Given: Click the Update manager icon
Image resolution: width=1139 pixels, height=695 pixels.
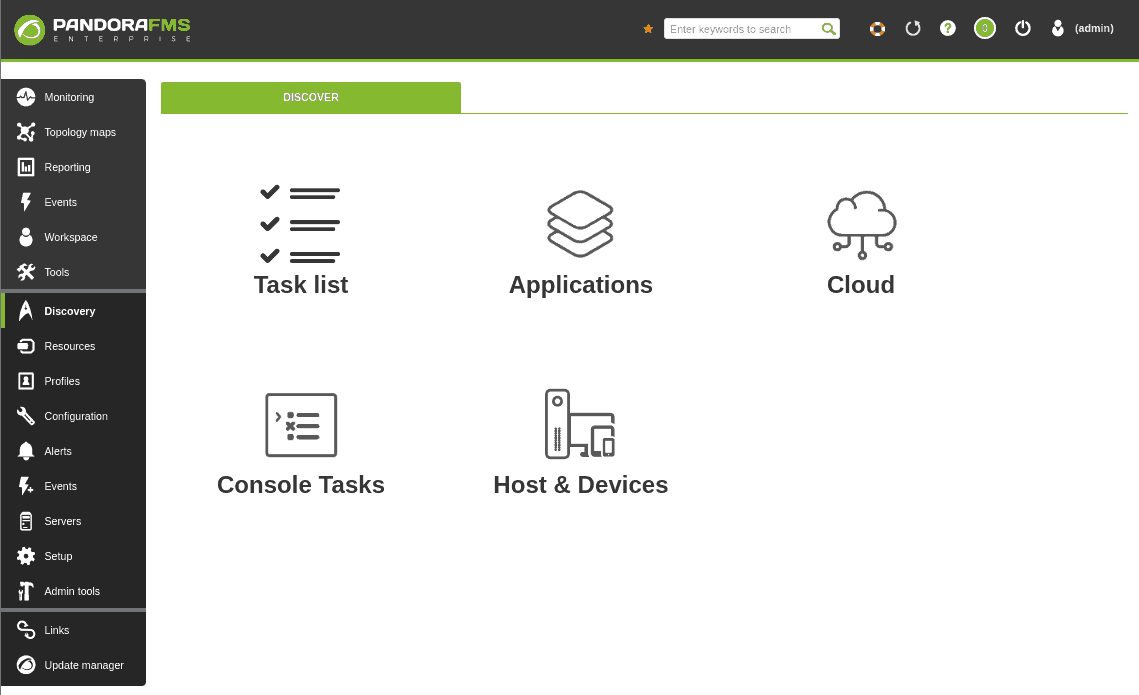Looking at the screenshot, I should coord(26,664).
